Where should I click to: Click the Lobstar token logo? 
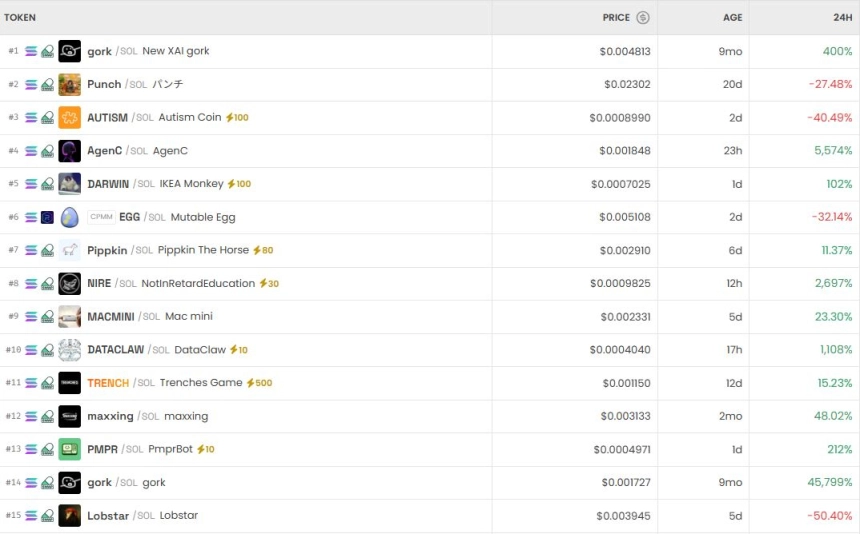click(x=69, y=516)
